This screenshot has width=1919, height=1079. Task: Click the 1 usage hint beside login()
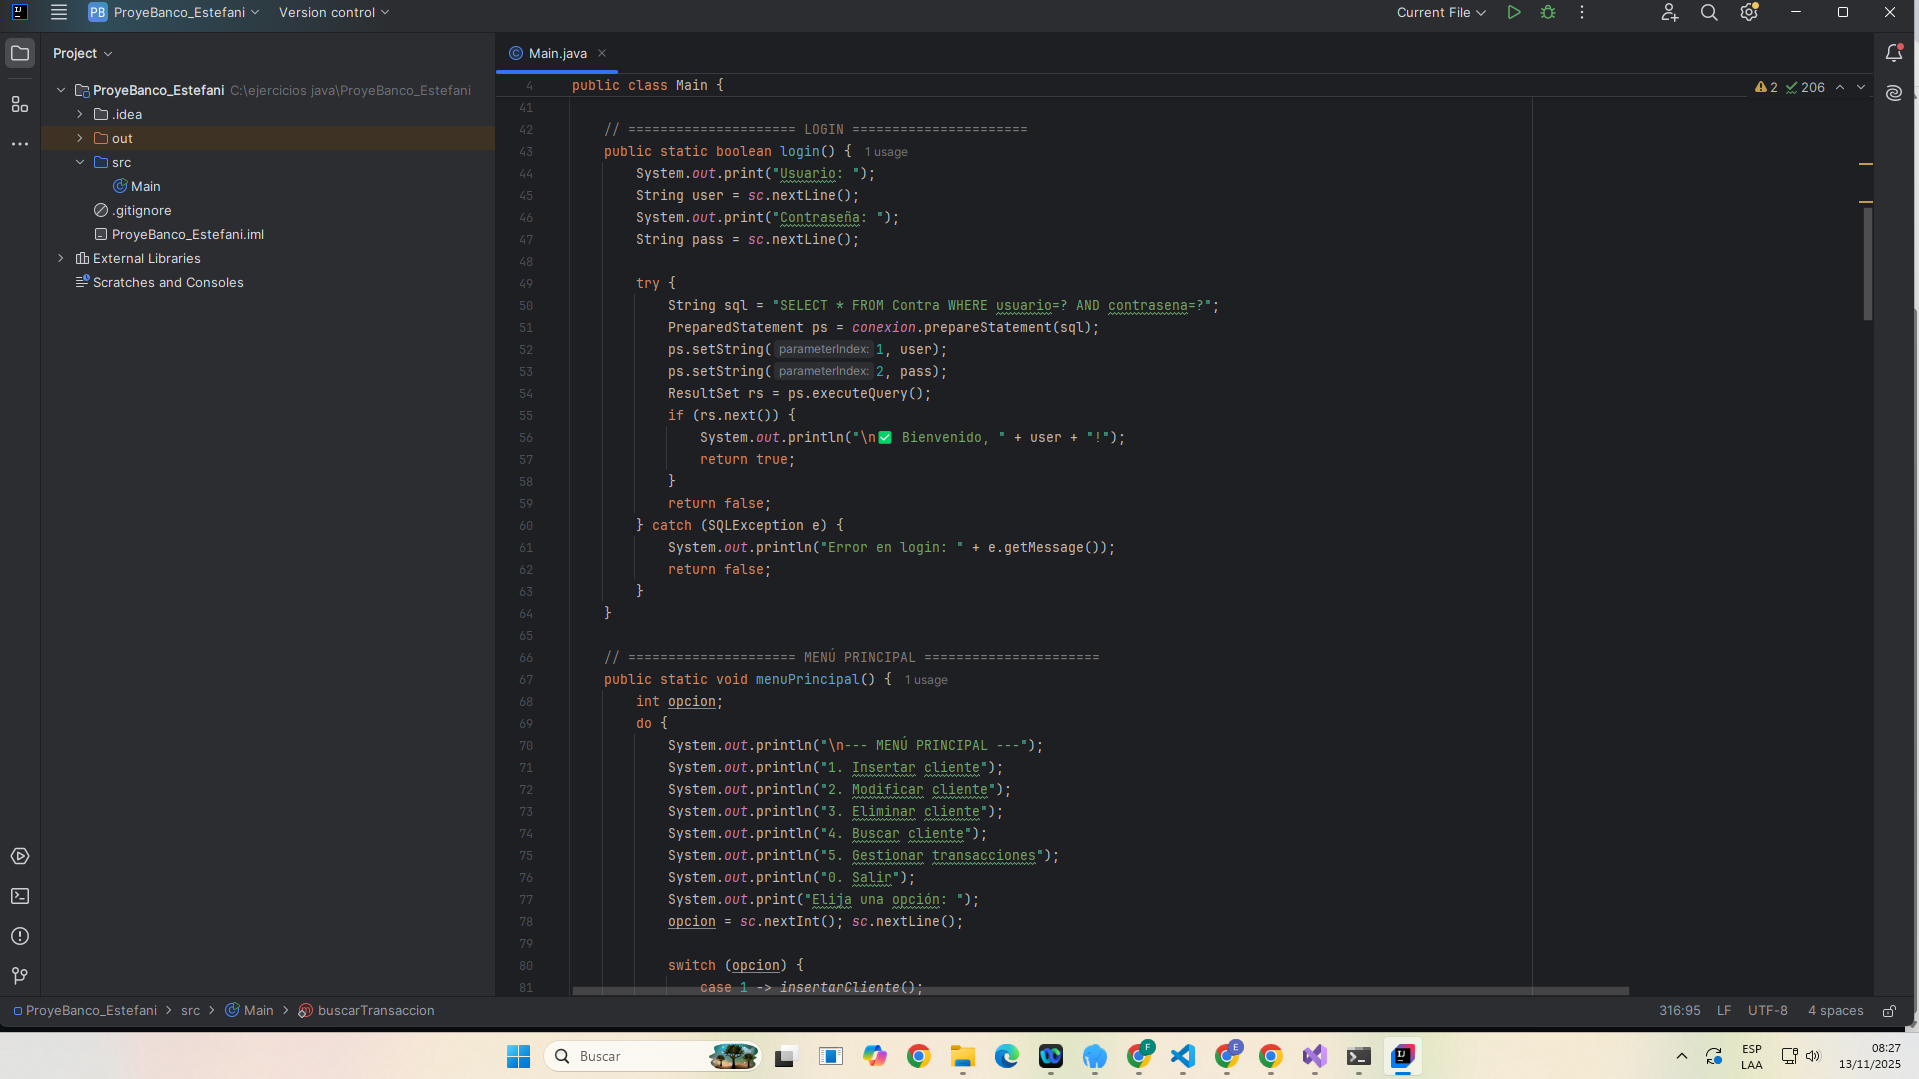point(886,152)
